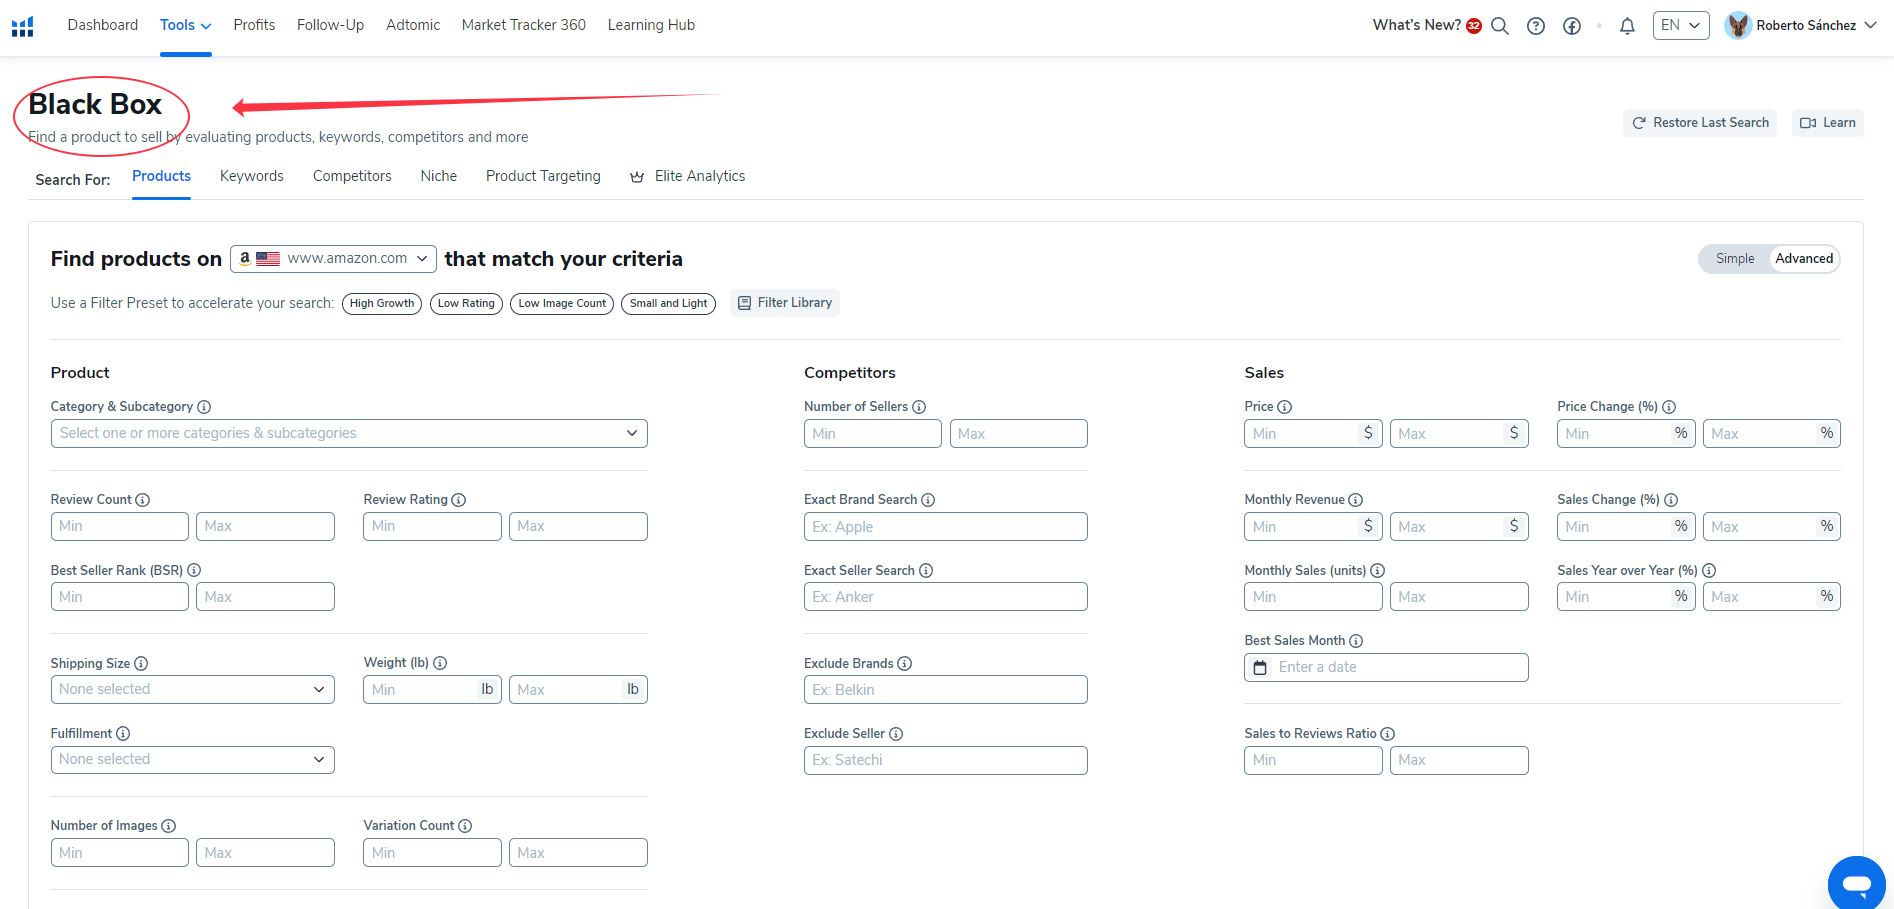1894x909 pixels.
Task: Open the Shipping Size dropdown
Action: click(x=193, y=690)
